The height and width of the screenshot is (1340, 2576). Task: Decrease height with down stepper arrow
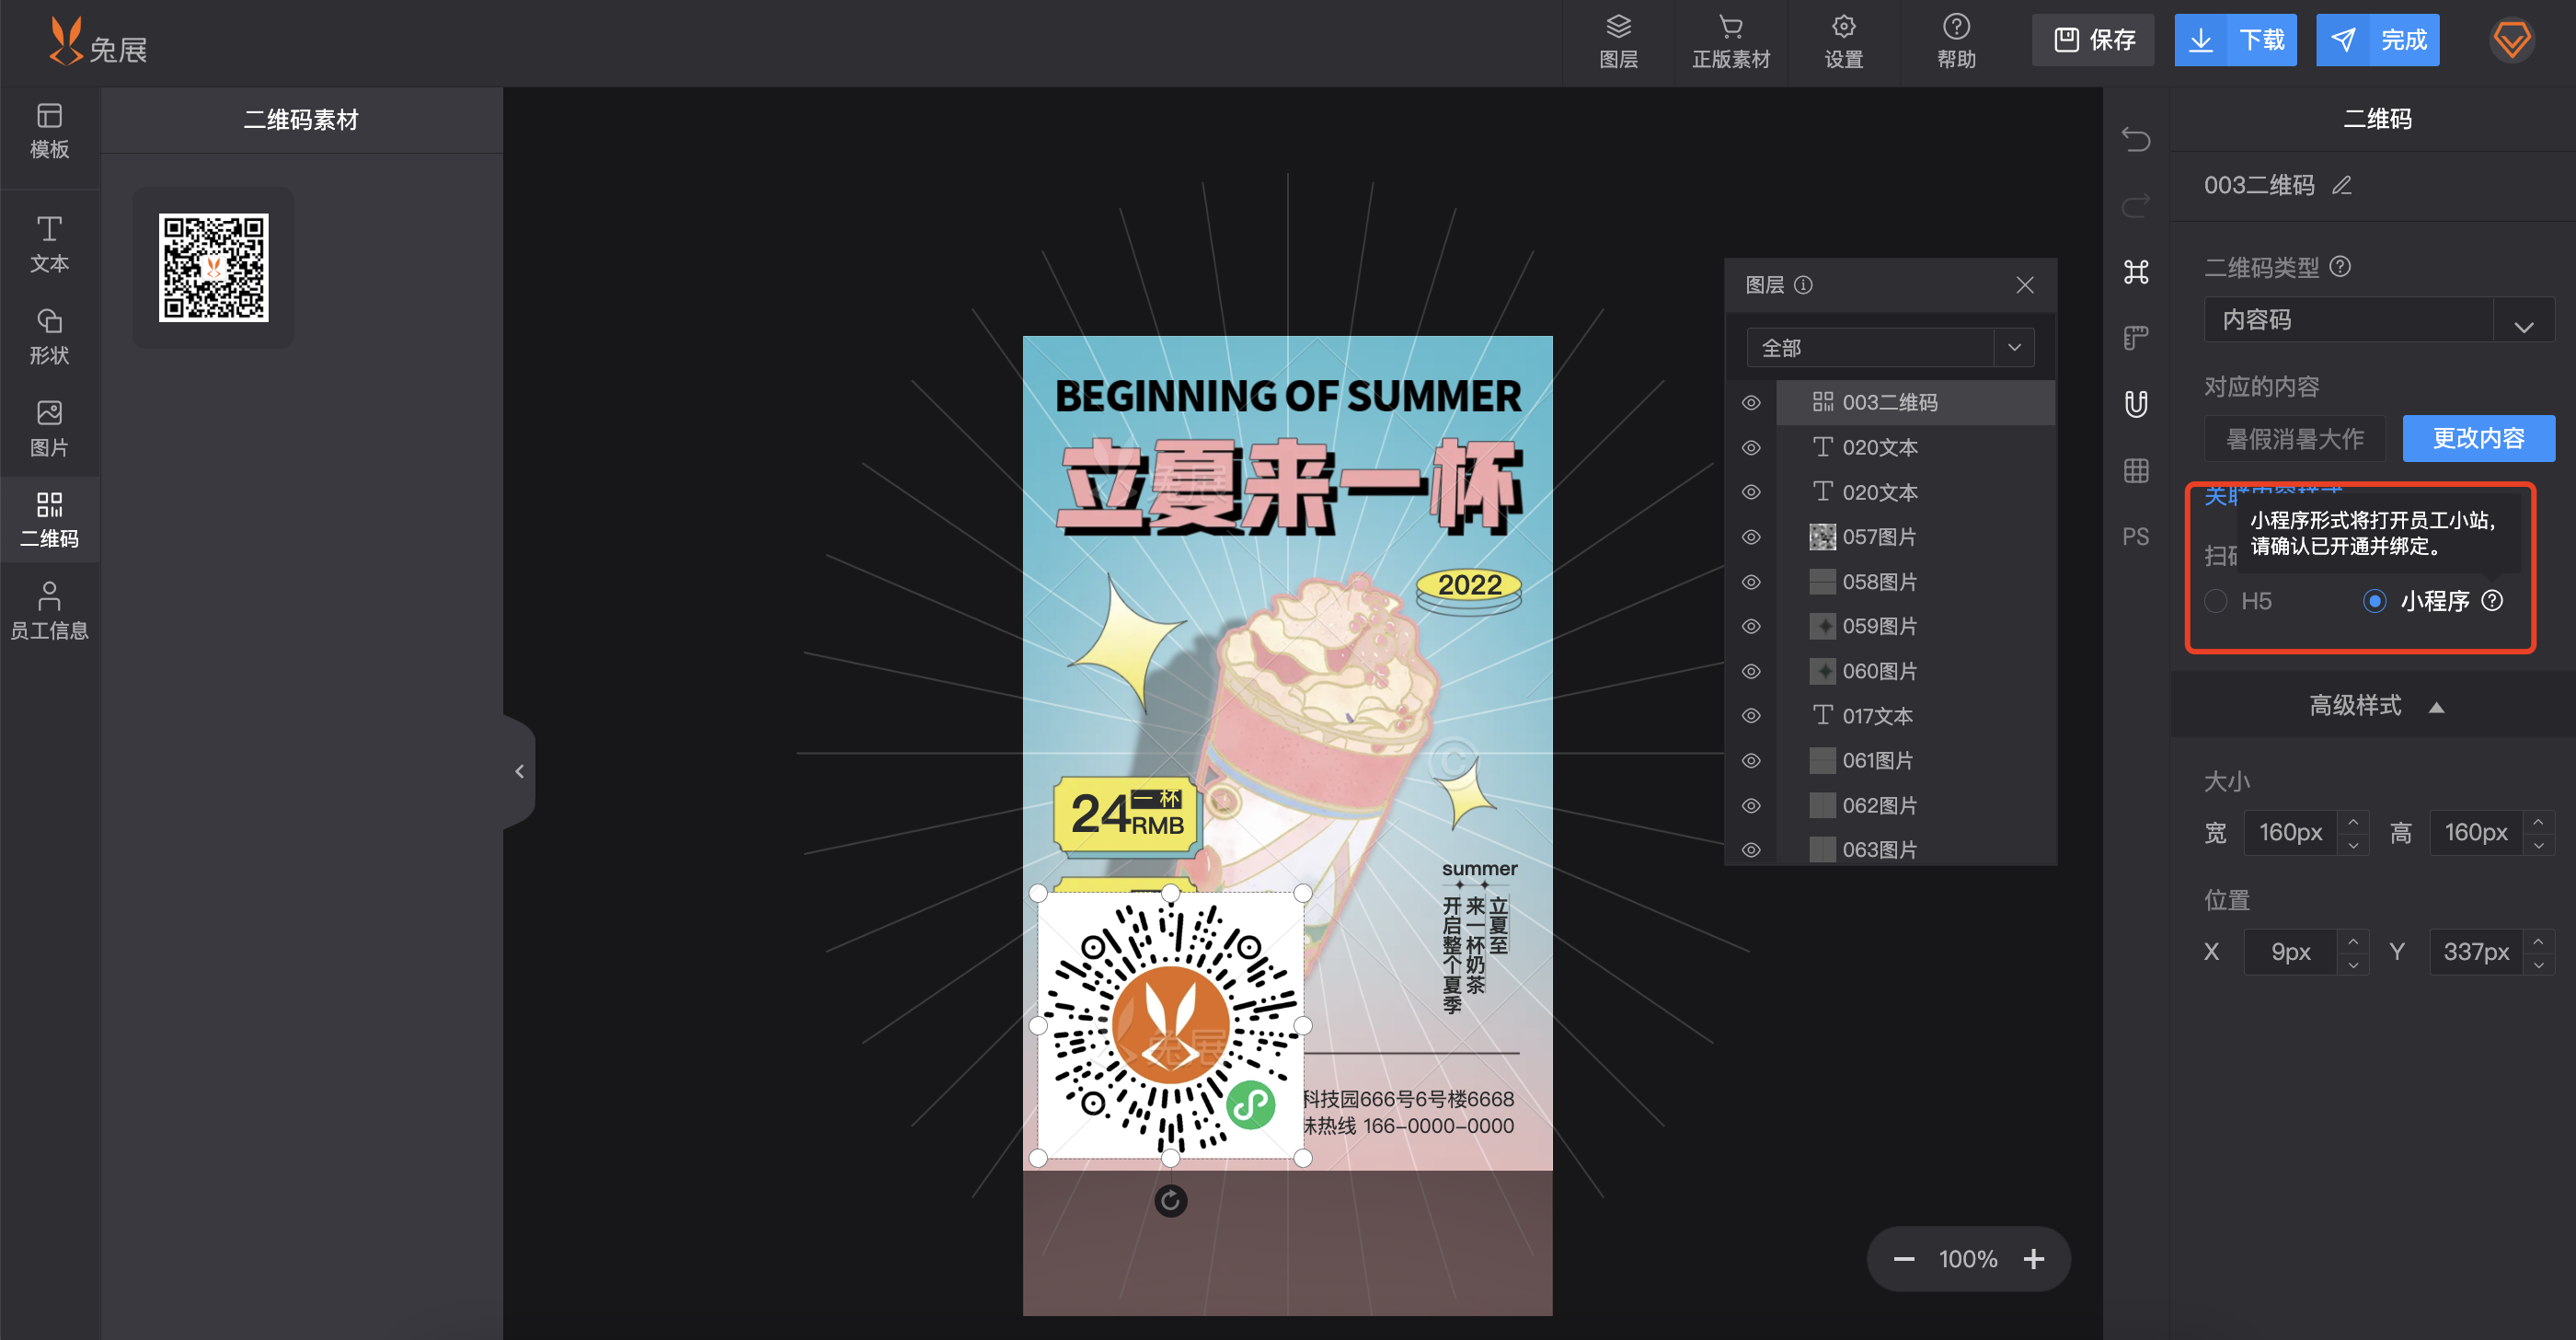coord(2538,845)
